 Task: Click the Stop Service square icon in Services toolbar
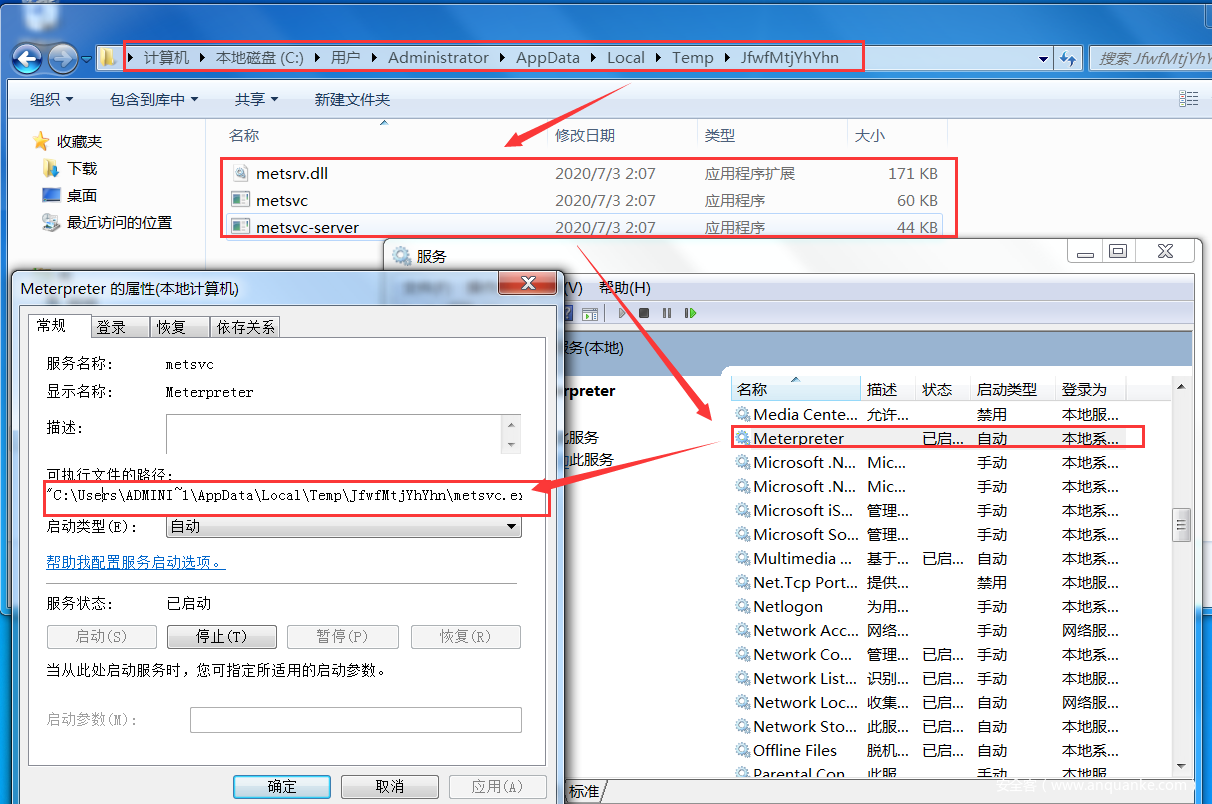(x=644, y=313)
